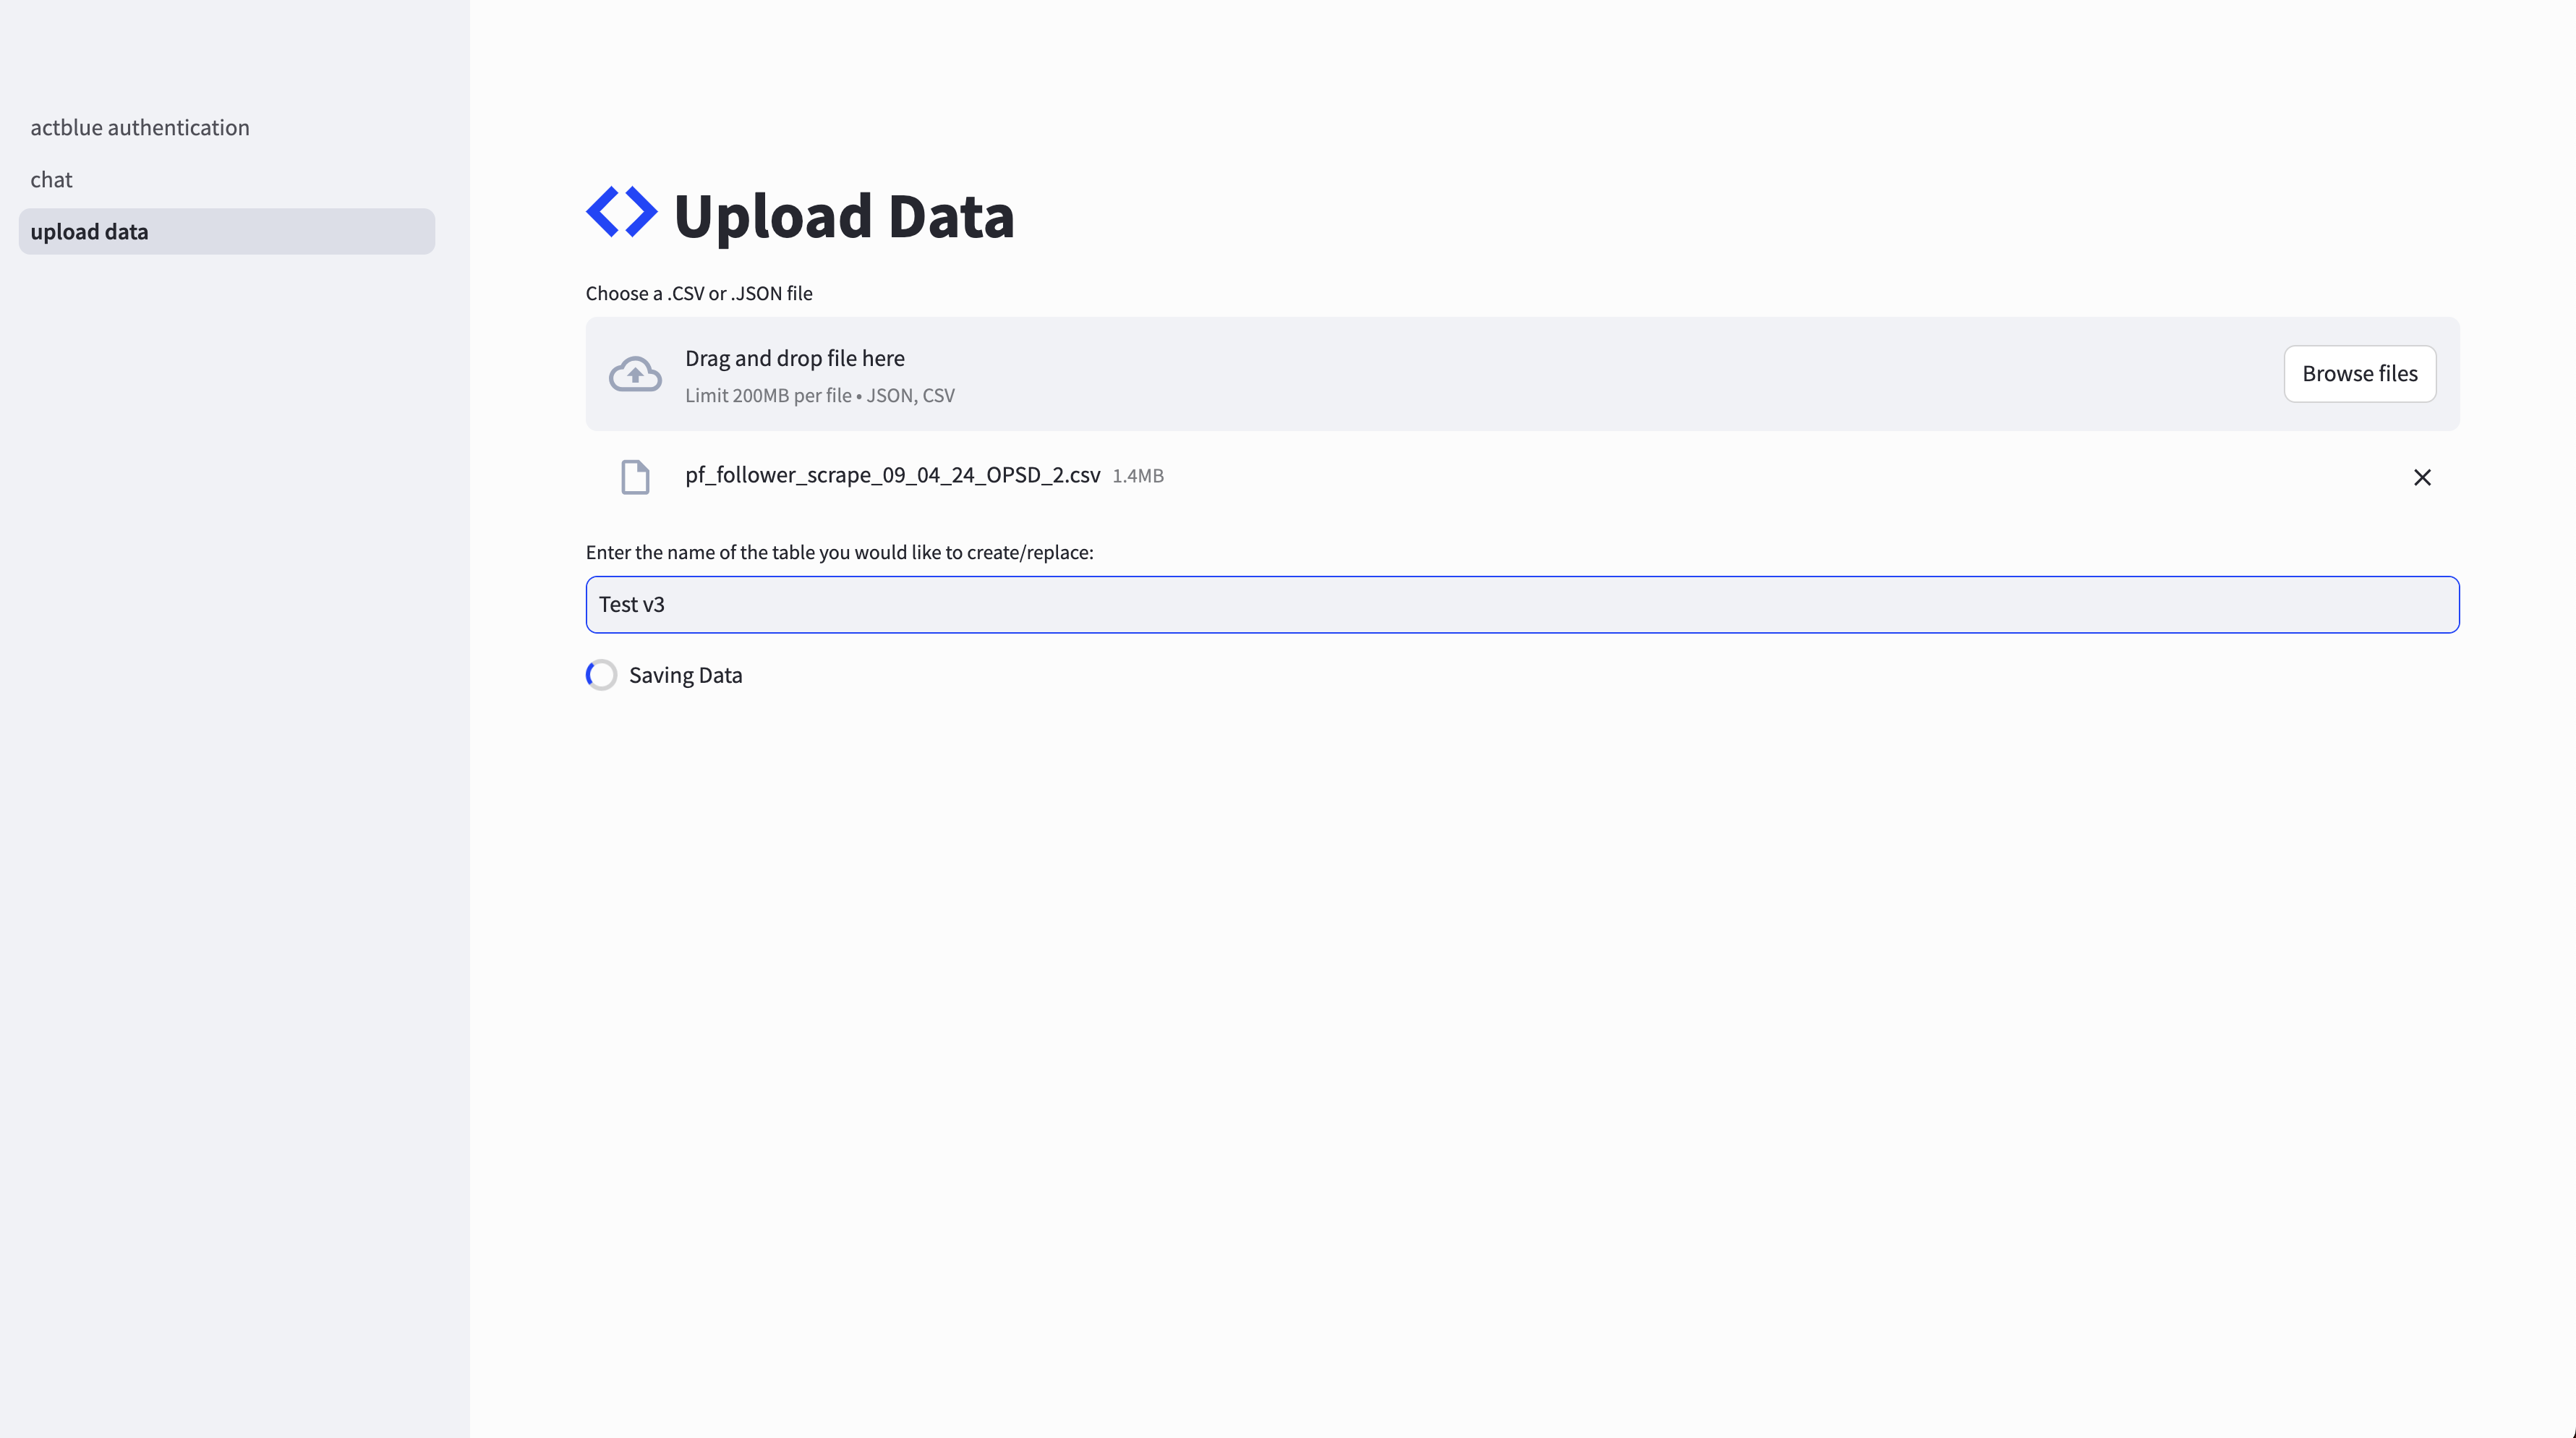Image resolution: width=2576 pixels, height=1438 pixels.
Task: Select upload data in sidebar
Action: (227, 231)
